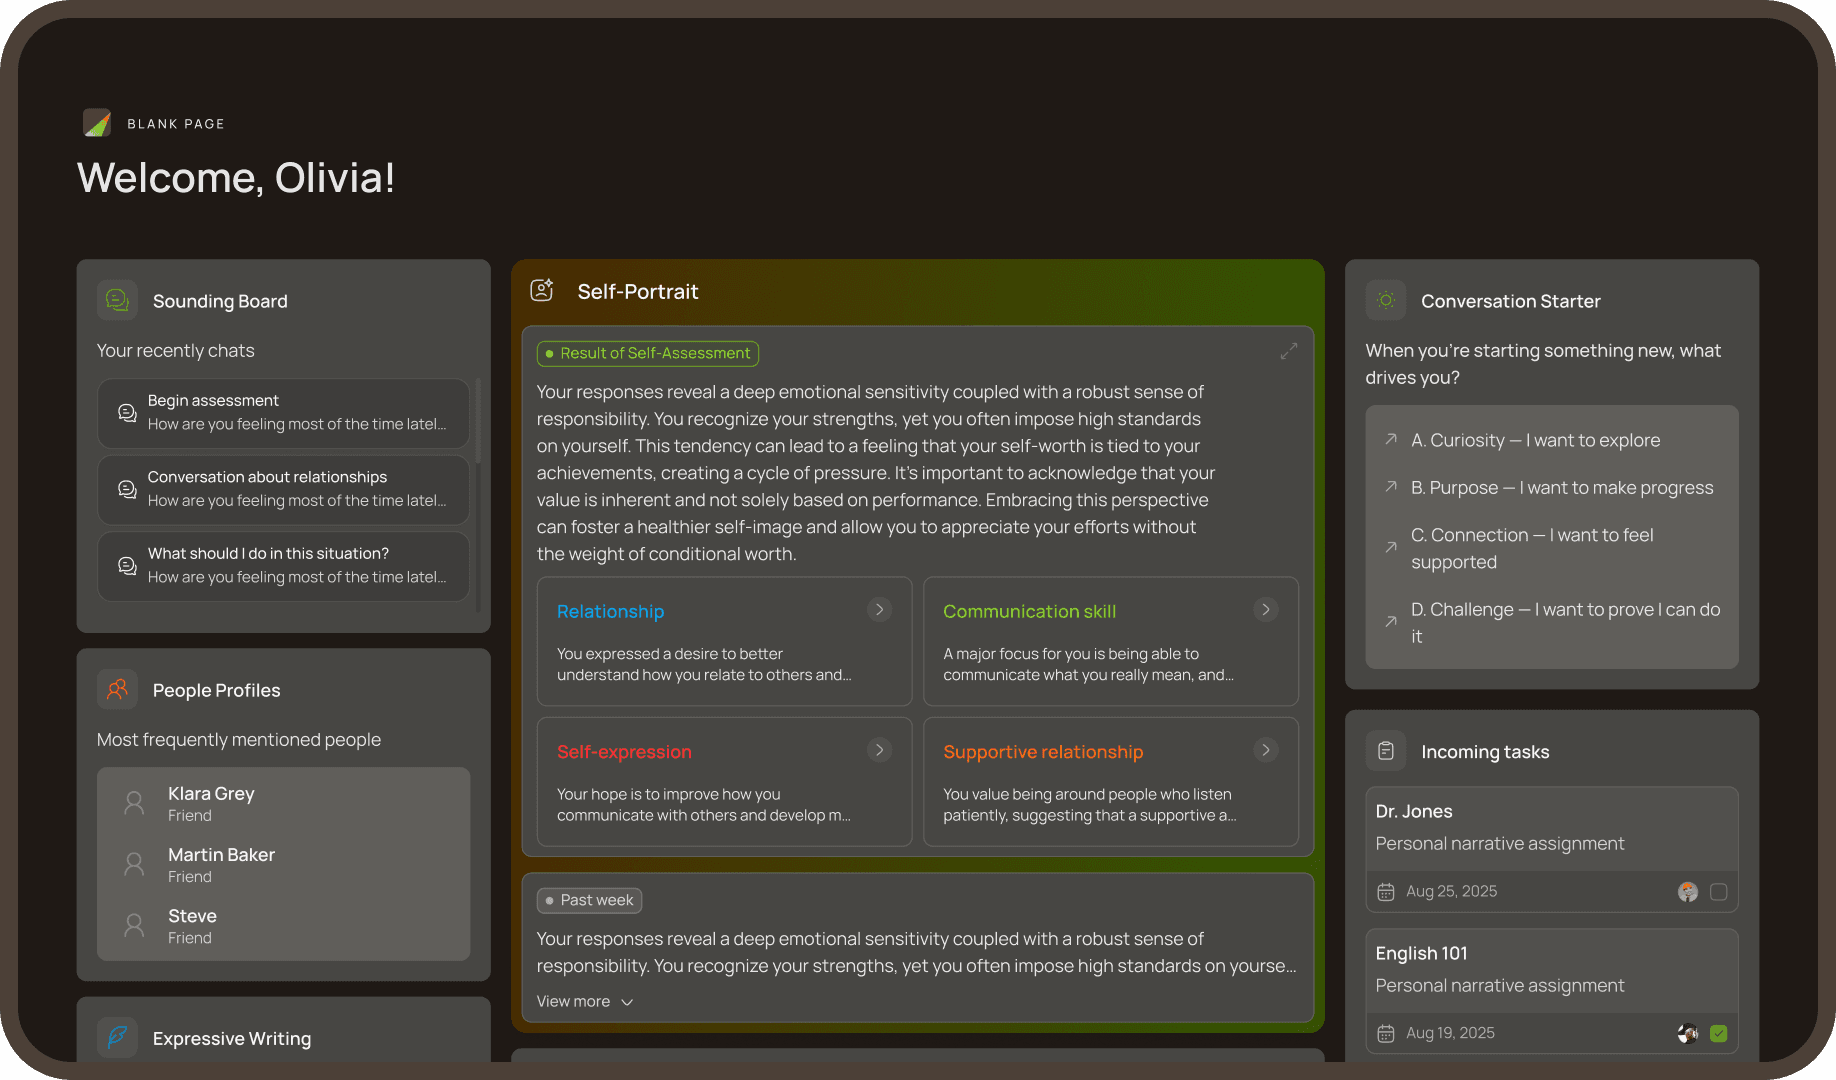Open the Dr. Jones task card
This screenshot has width=1836, height=1080.
1552,849
